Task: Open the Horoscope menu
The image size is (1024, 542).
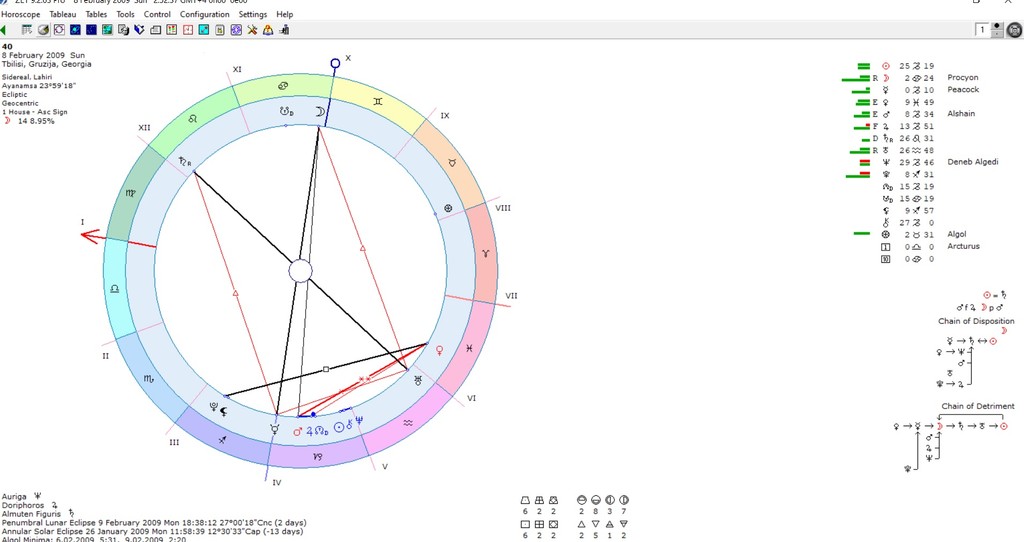Action: pyautogui.click(x=20, y=14)
